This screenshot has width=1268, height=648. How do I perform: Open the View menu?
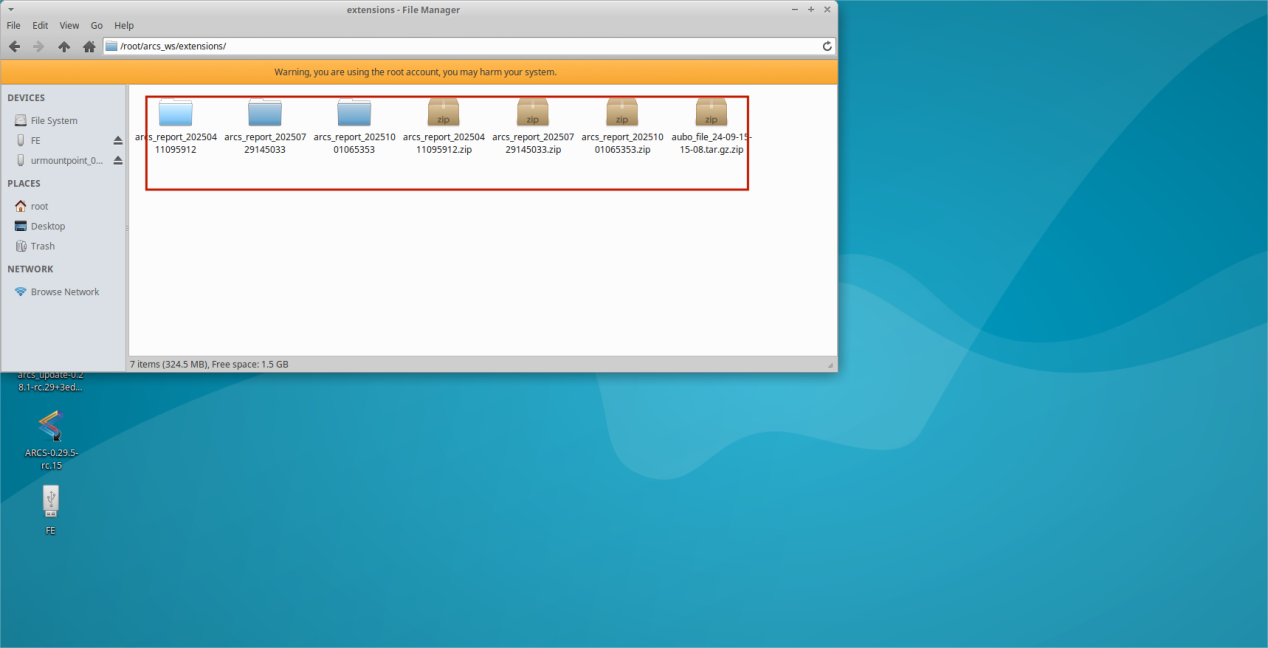click(69, 25)
